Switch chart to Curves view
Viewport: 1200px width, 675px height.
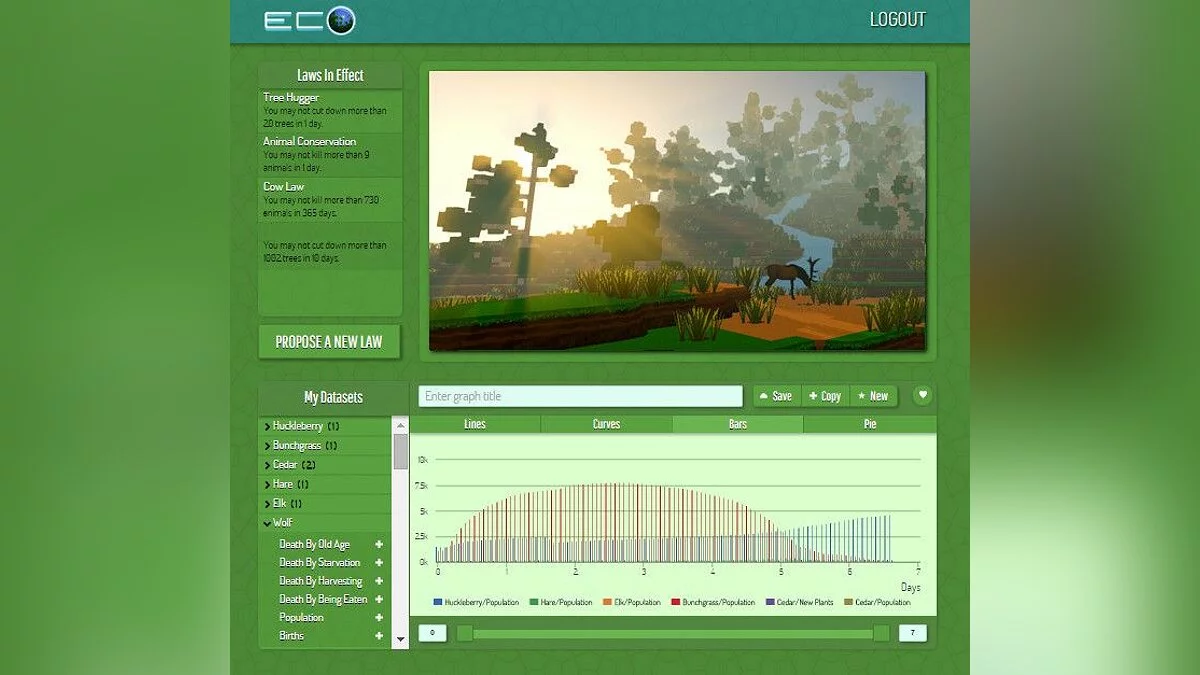(606, 424)
